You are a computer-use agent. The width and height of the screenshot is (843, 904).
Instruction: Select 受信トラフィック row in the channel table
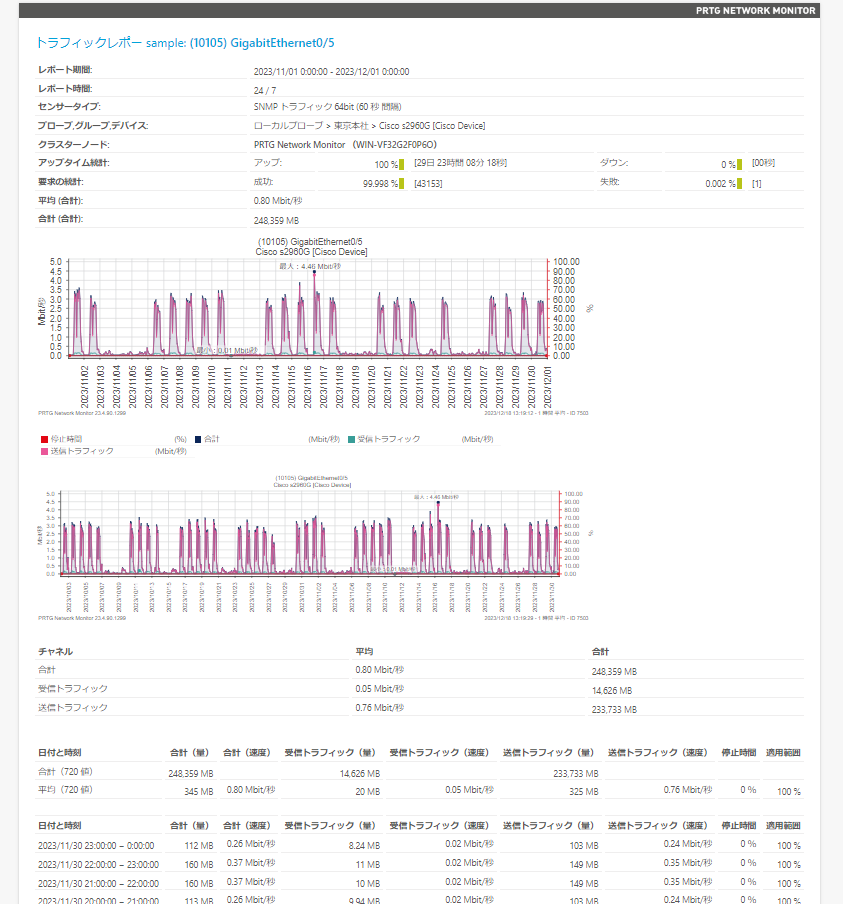point(419,689)
